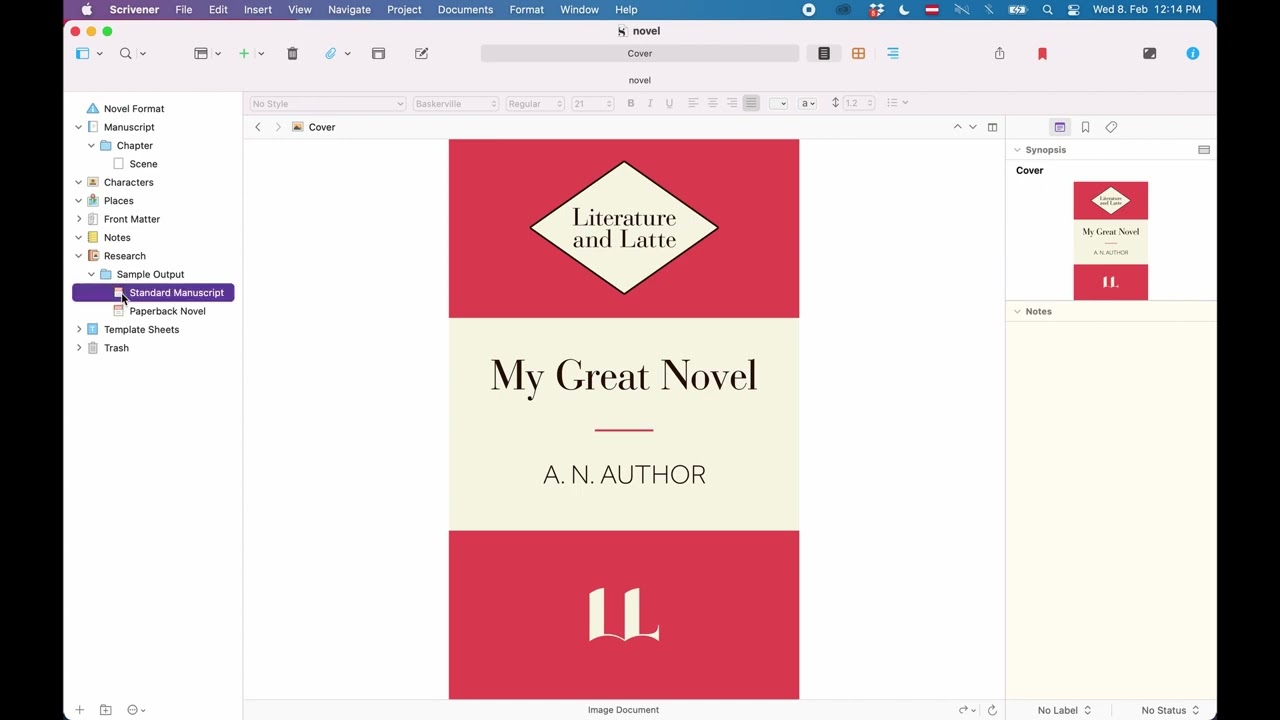Select Paperback Novel in binder
This screenshot has width=1280, height=720.
167,311
